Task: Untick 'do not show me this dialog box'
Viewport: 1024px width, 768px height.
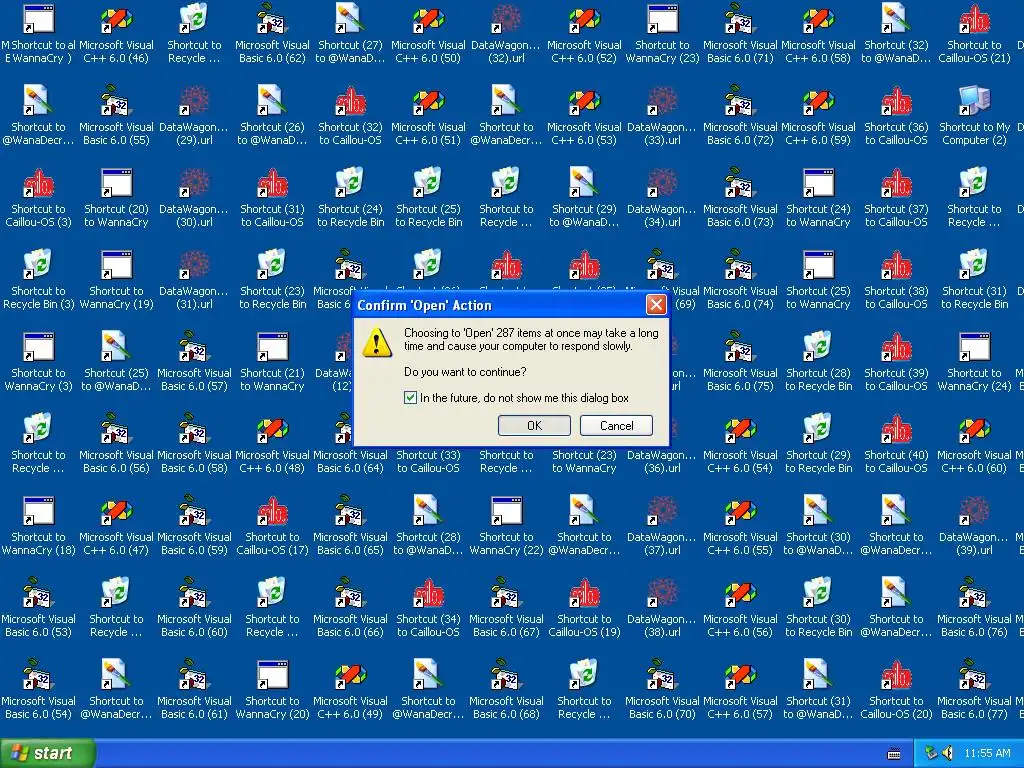Action: (x=410, y=398)
